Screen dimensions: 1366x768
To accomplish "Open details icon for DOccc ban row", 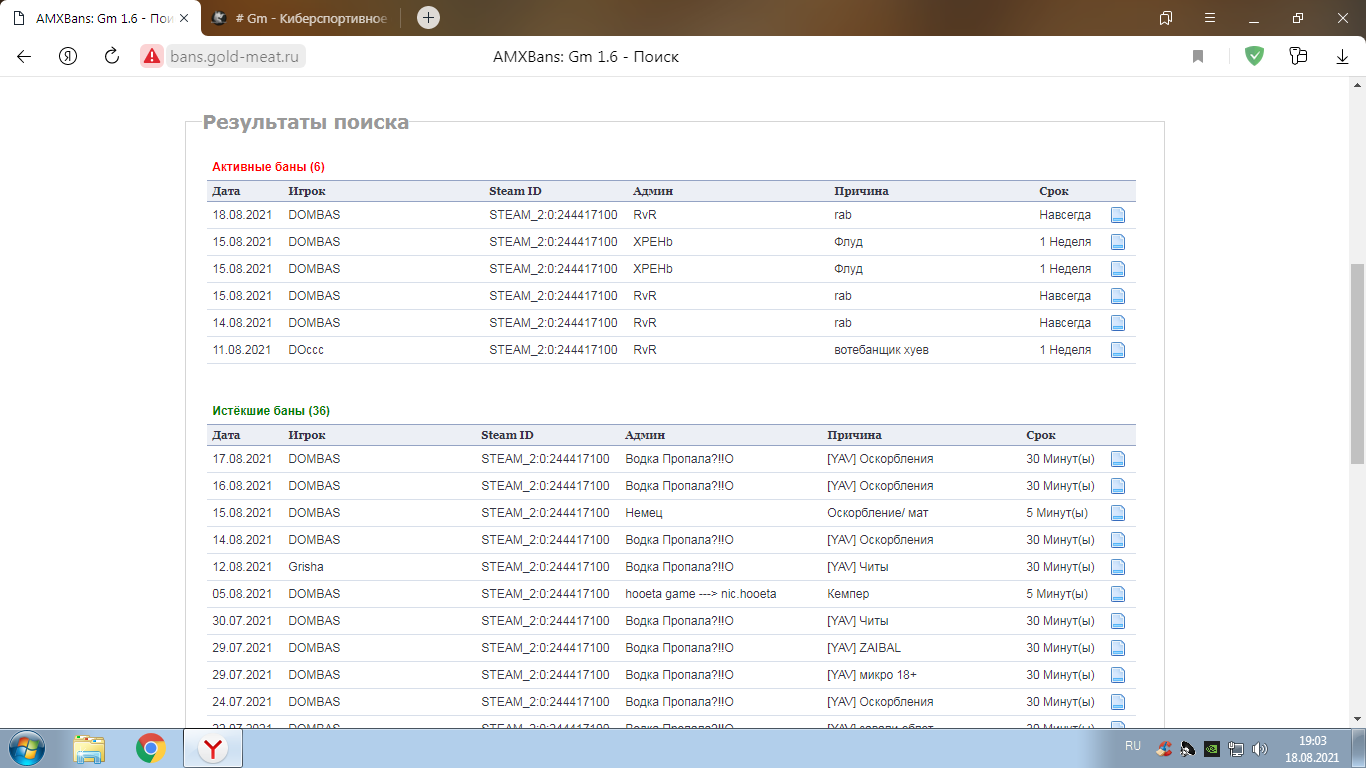I will [x=1118, y=350].
